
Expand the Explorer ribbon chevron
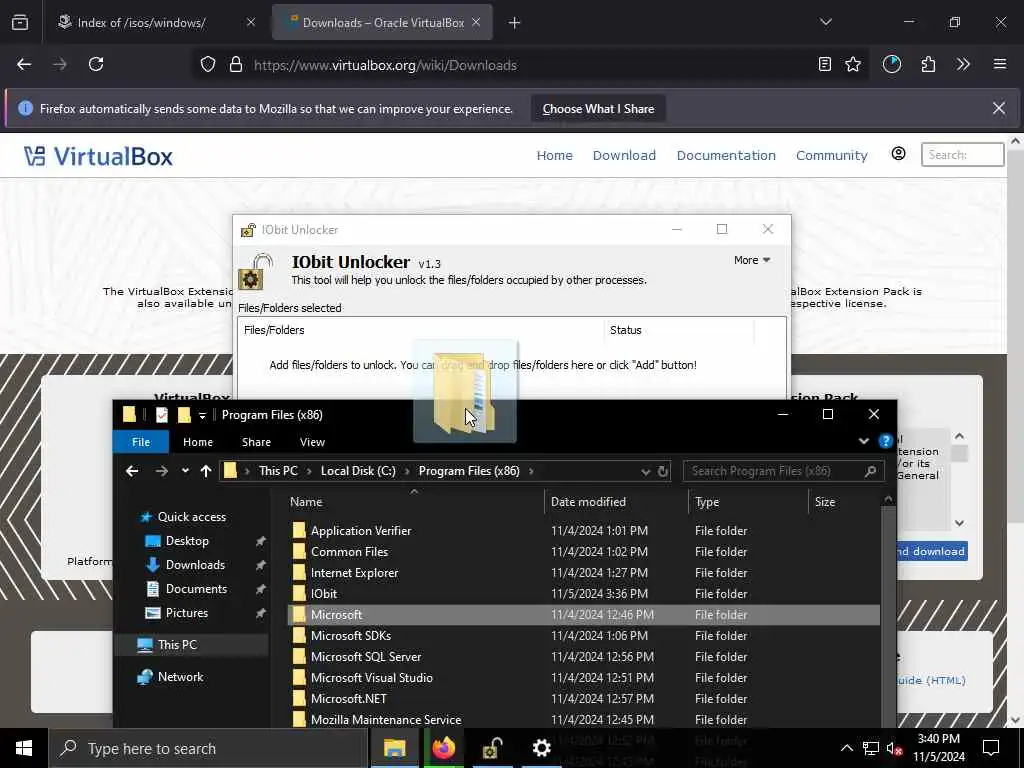pyautogui.click(x=863, y=441)
